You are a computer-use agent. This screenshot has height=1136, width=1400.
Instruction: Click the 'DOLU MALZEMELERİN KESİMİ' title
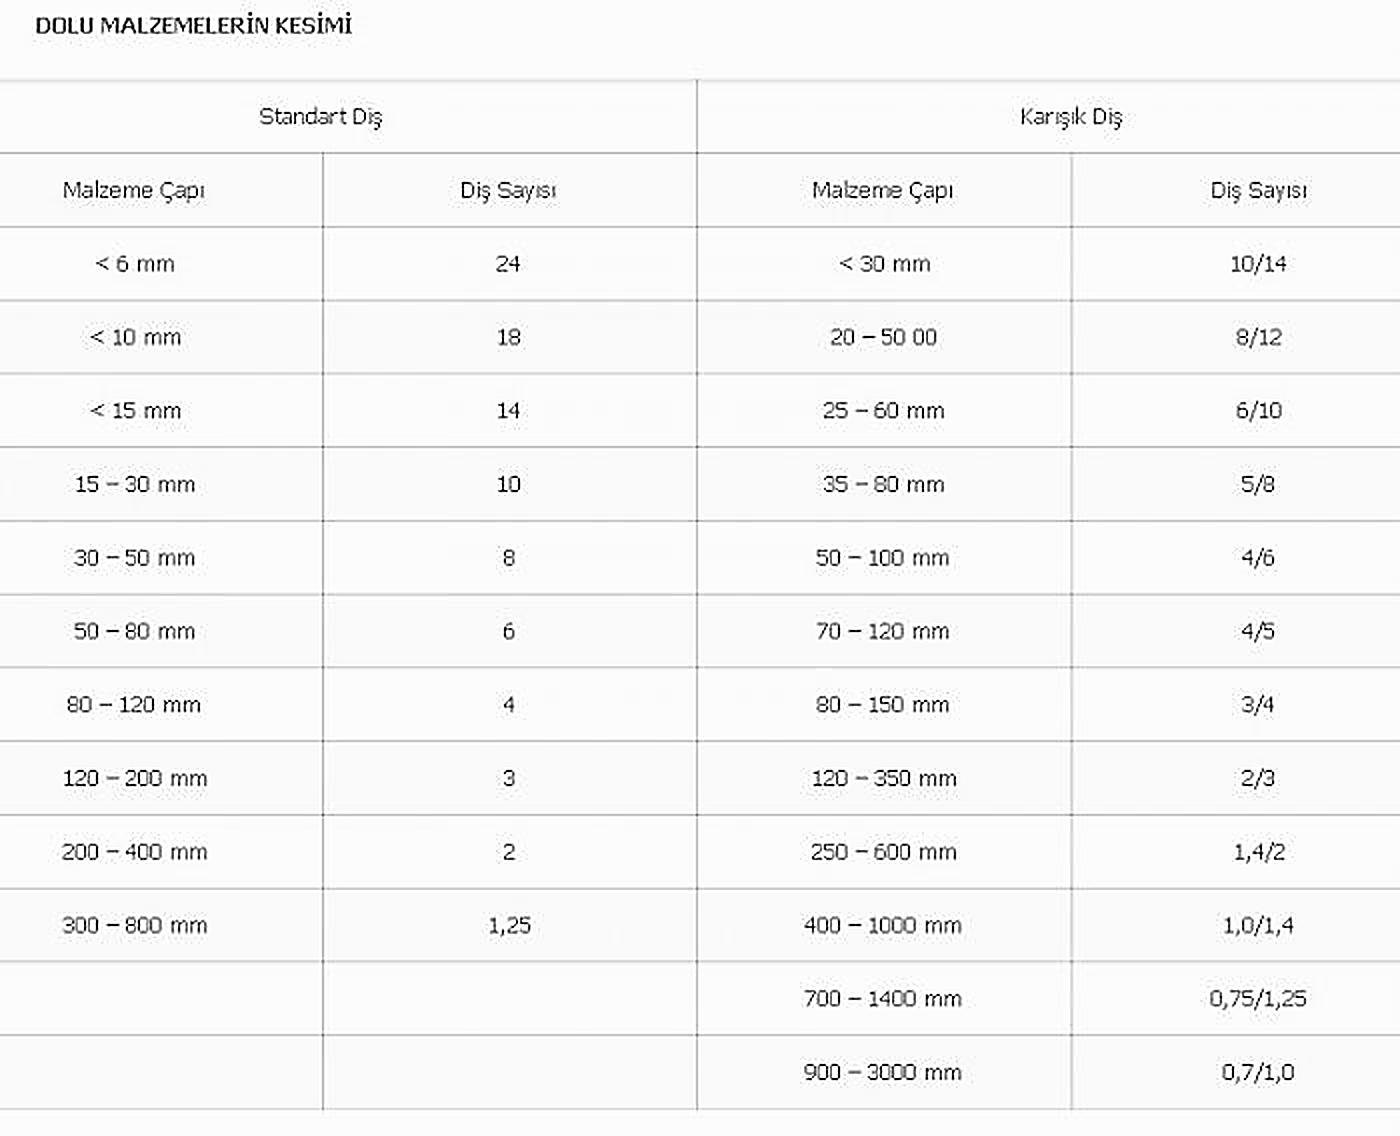[194, 26]
